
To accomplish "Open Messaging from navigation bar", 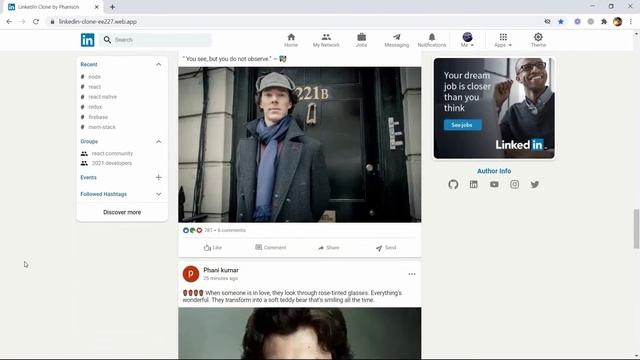I will (x=396, y=40).
